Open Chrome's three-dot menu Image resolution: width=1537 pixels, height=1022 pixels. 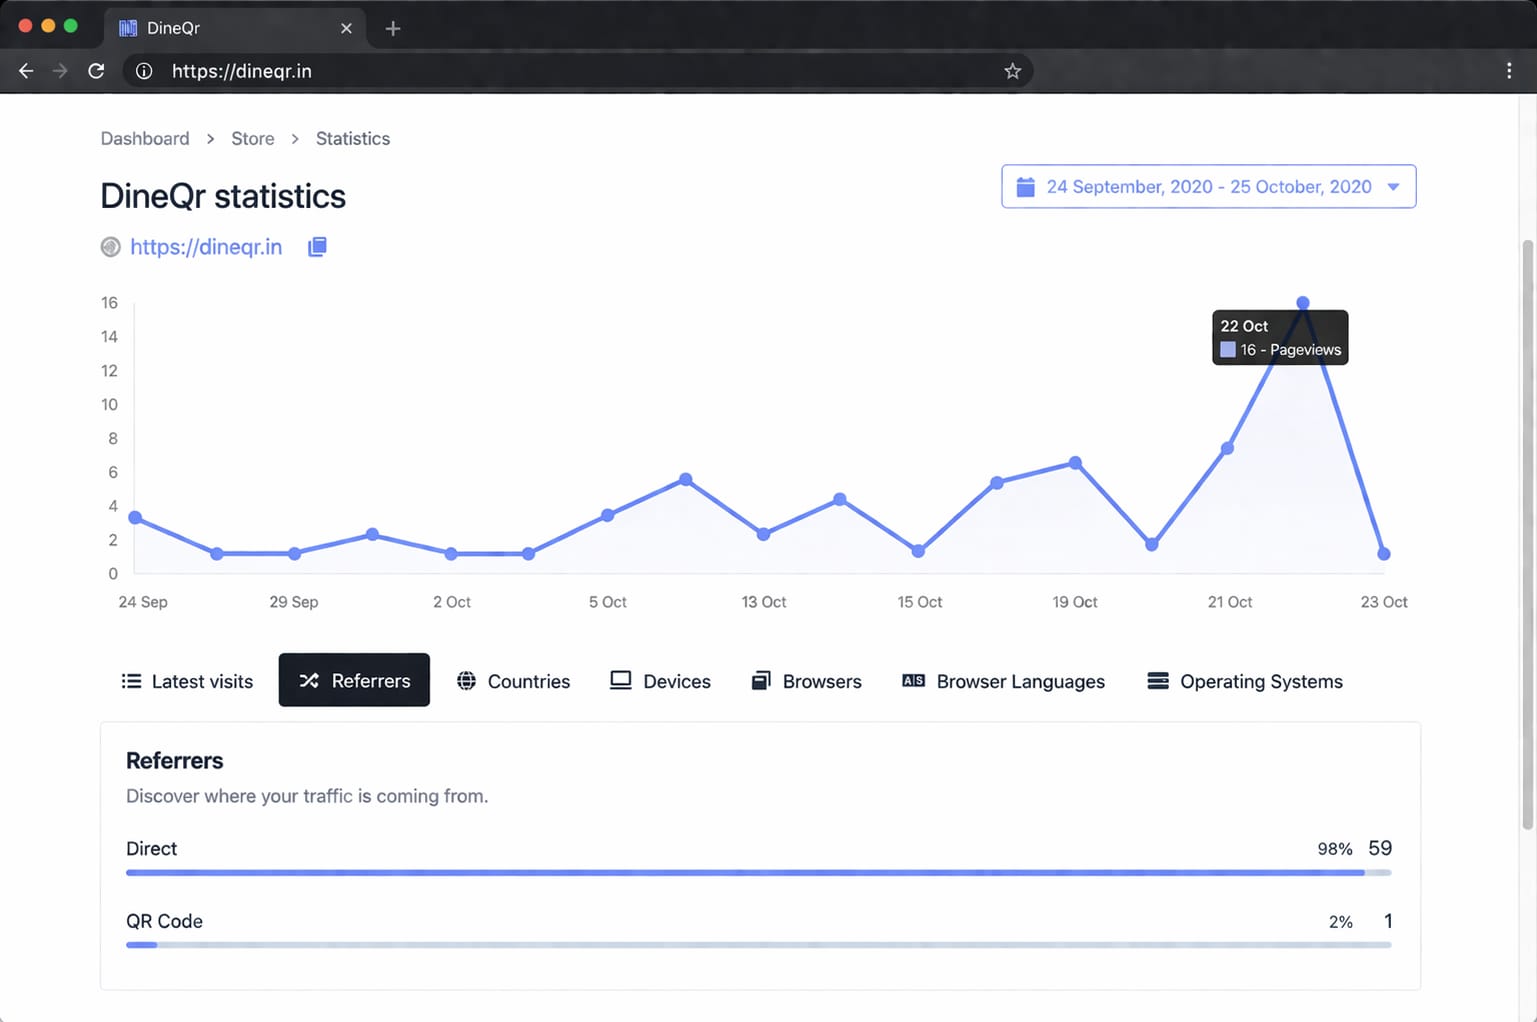point(1511,71)
